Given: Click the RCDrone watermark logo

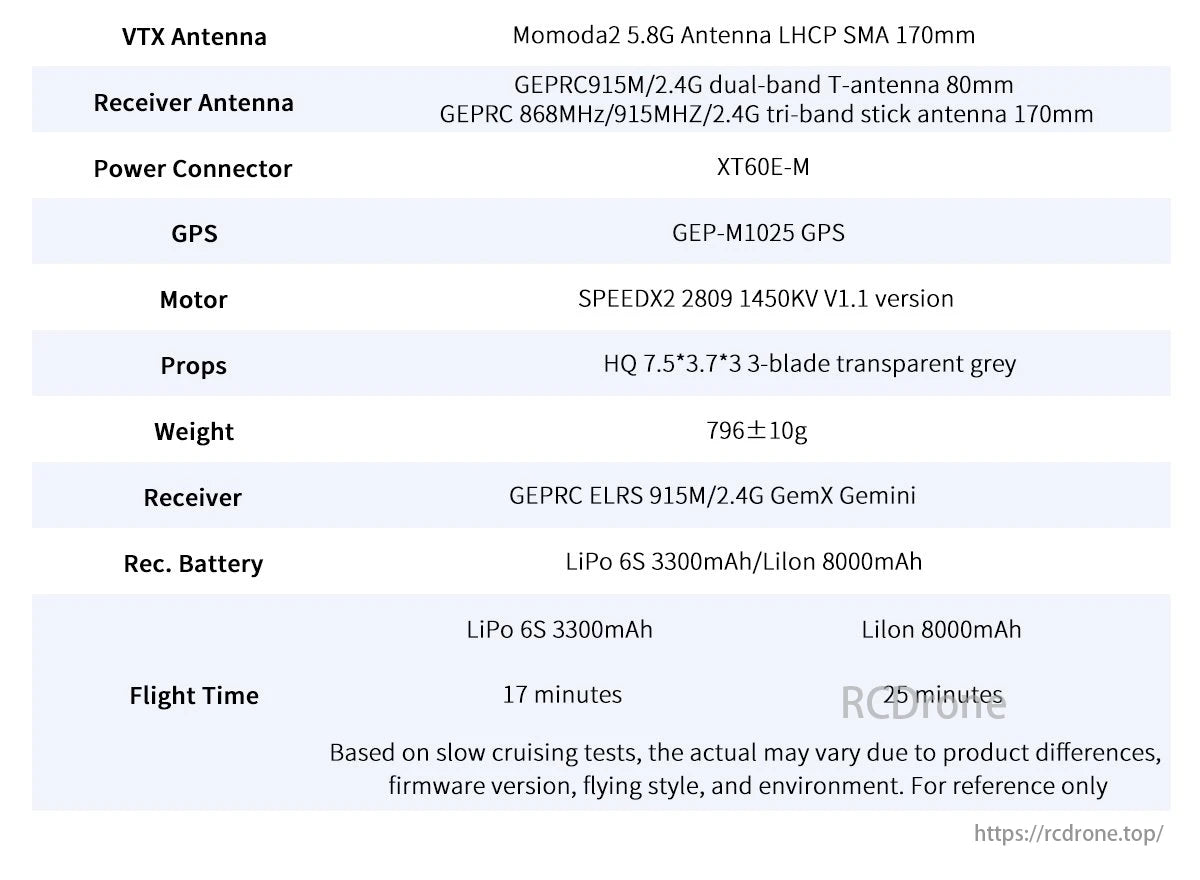Looking at the screenshot, I should tap(923, 705).
